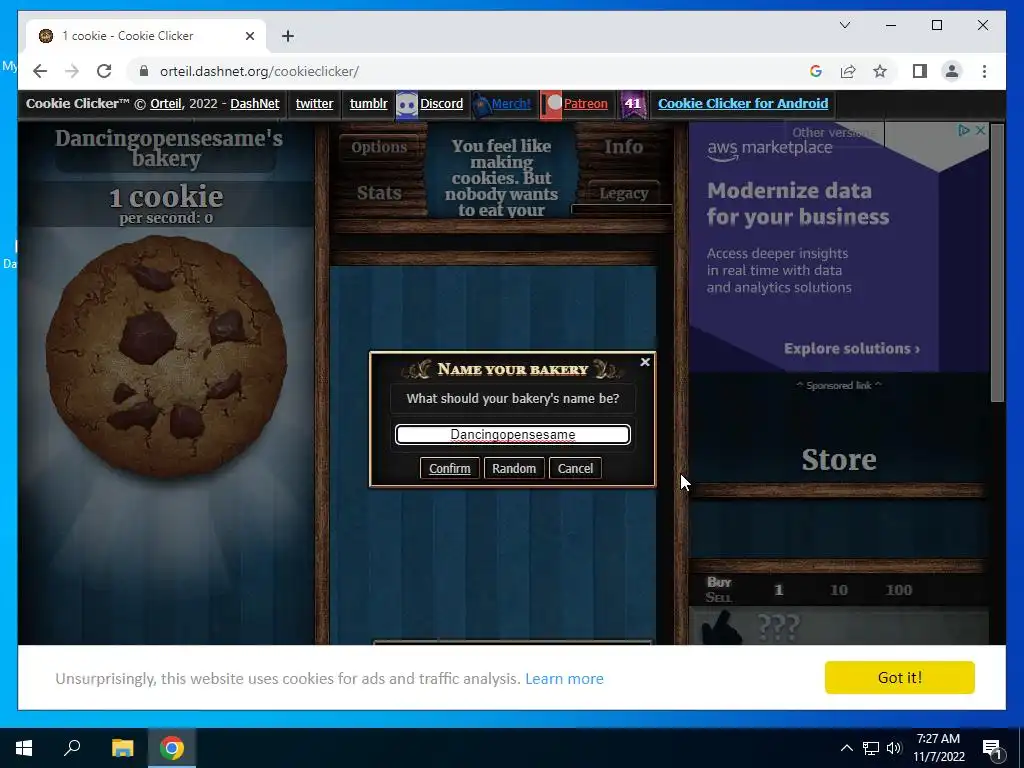Open Windows taskbar search
This screenshot has width=1024, height=768.
click(x=72, y=748)
